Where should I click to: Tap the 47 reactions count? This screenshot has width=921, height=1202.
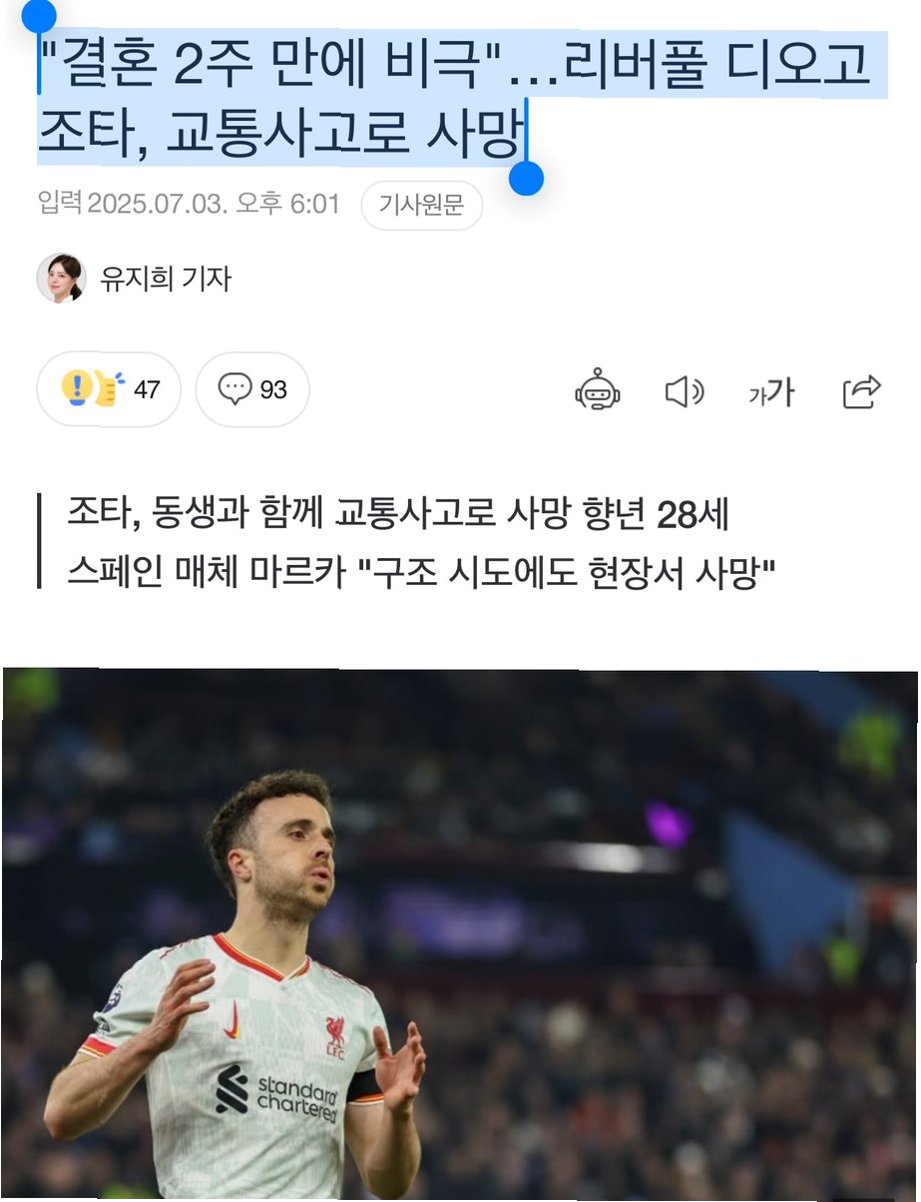[x=146, y=390]
